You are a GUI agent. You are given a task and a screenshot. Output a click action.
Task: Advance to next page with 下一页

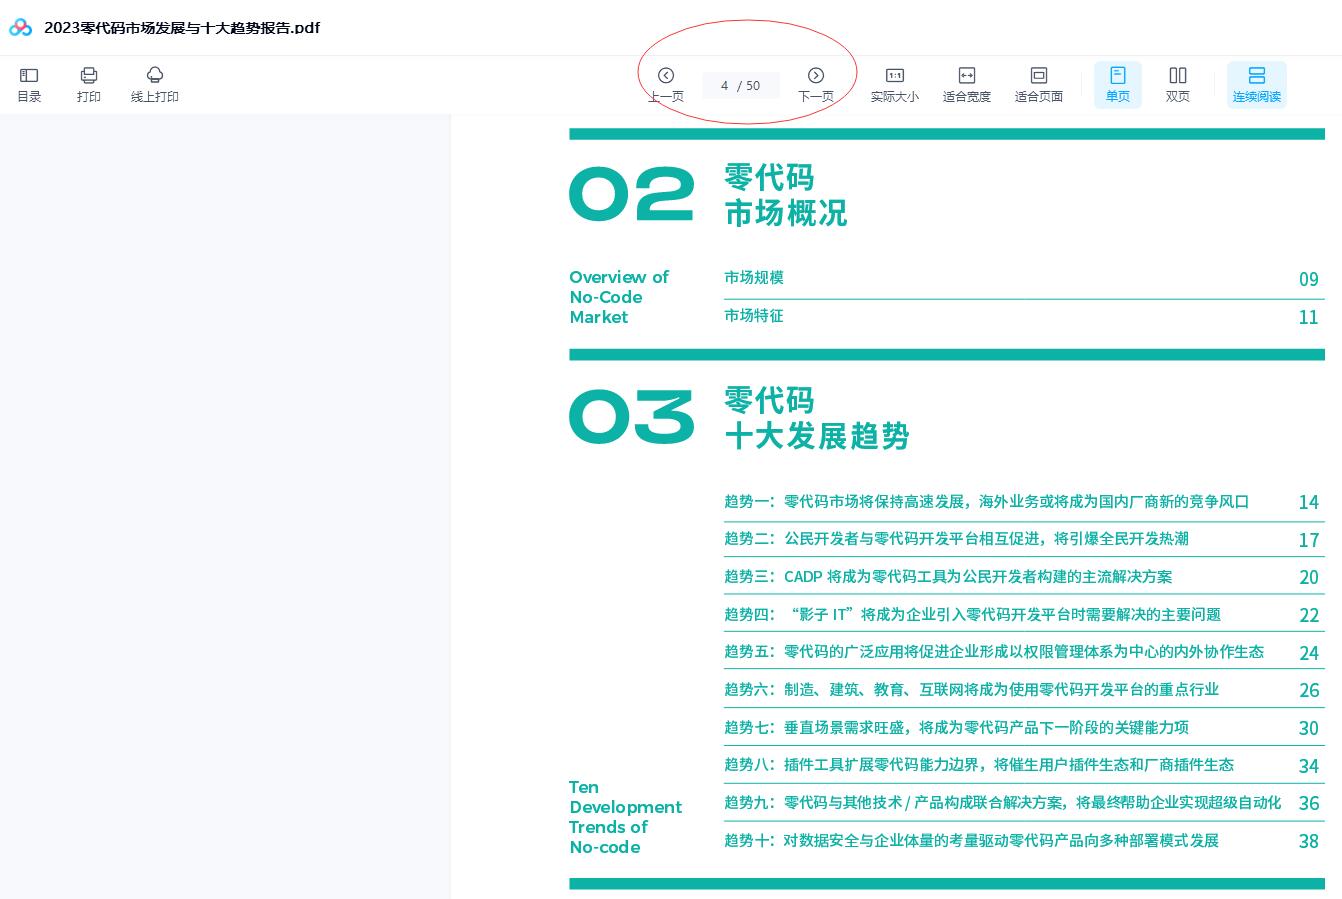click(815, 84)
